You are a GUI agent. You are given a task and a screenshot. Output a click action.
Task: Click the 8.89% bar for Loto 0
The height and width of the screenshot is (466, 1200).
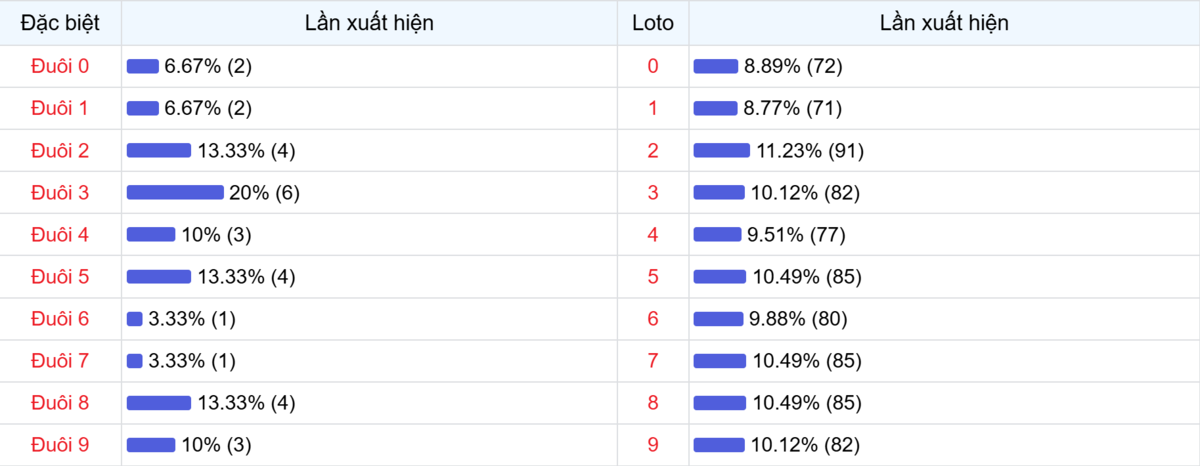point(715,67)
